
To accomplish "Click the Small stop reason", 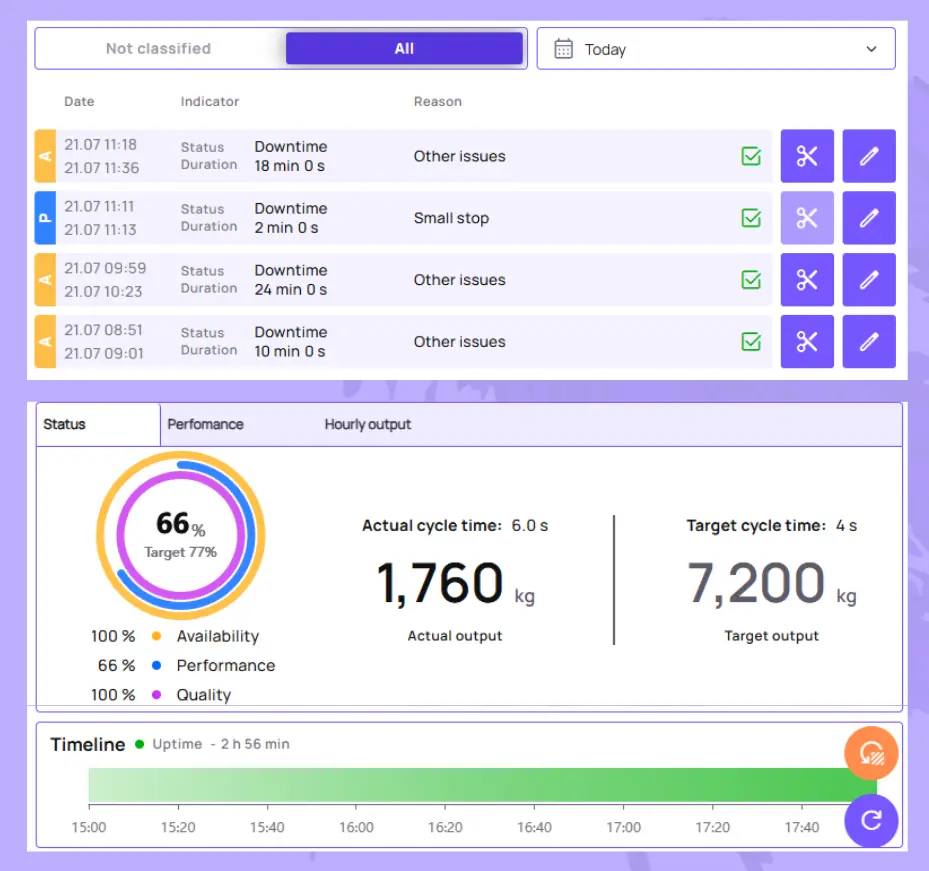I will (x=451, y=218).
